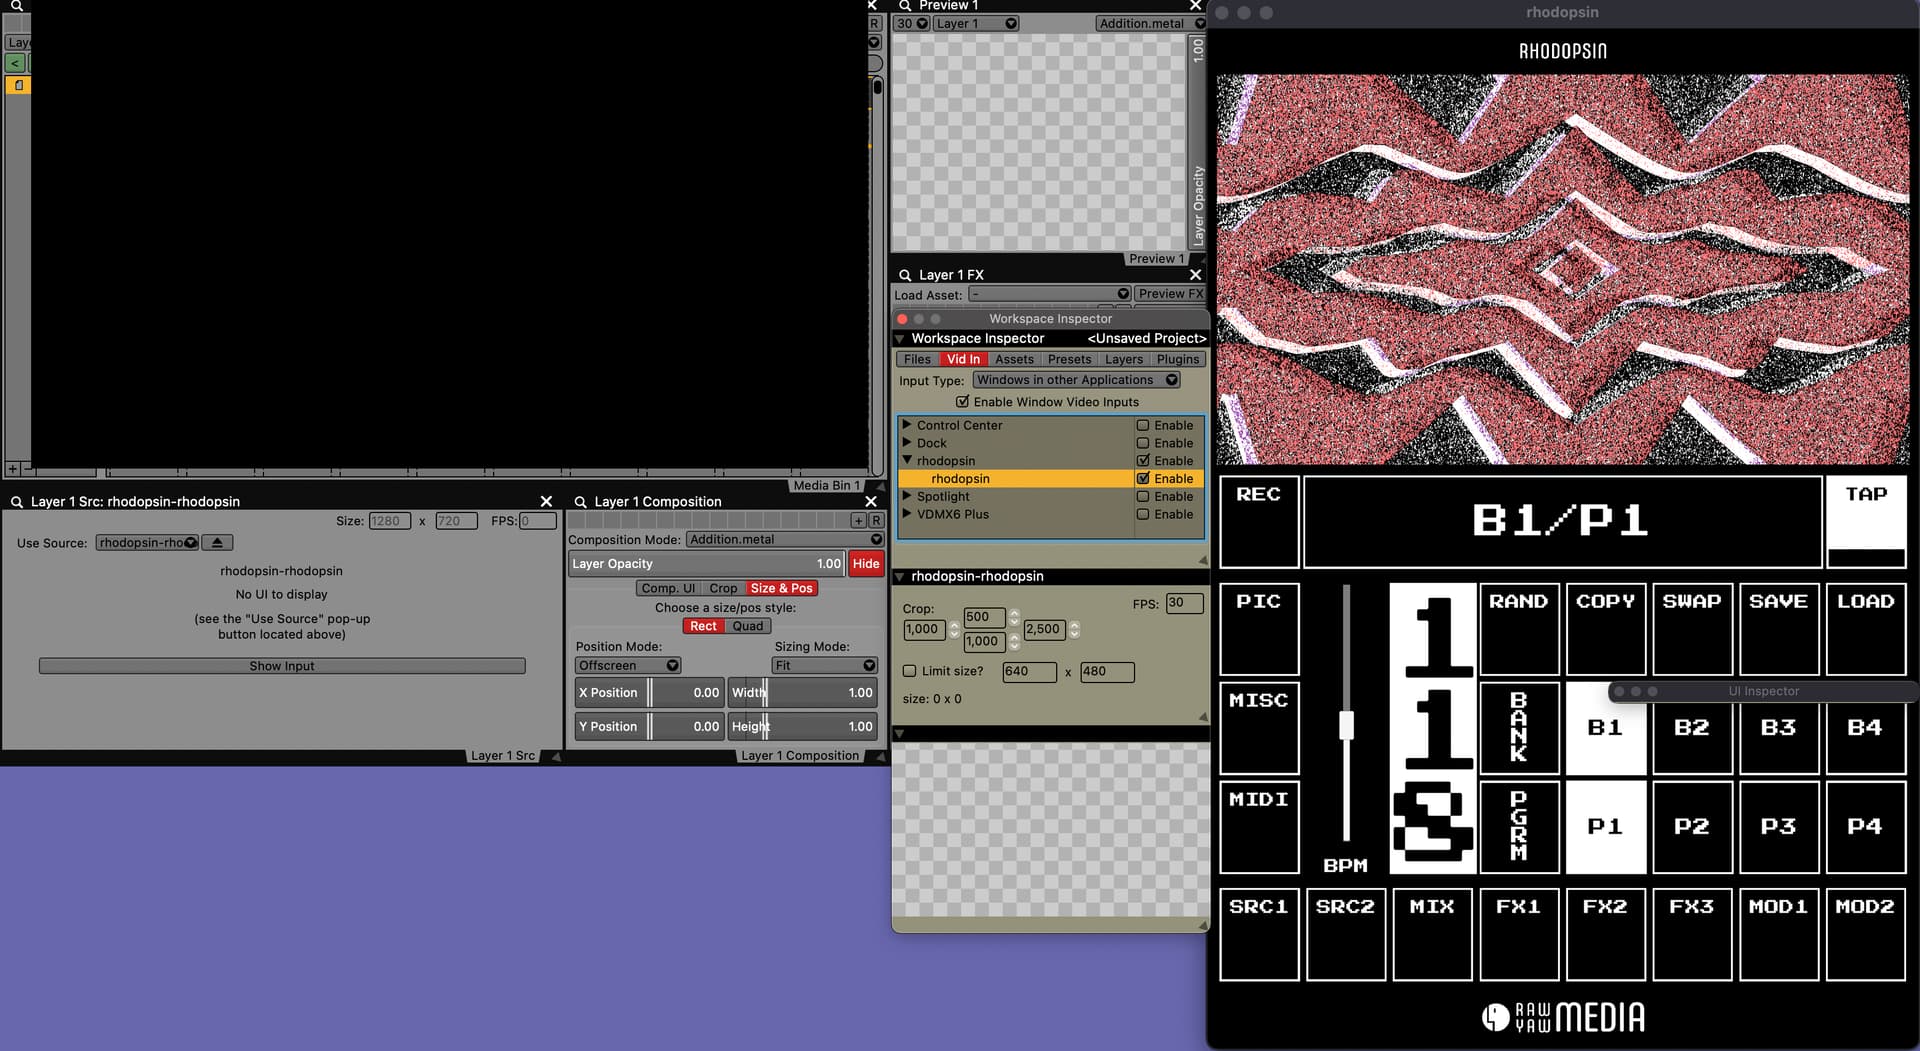Click the SWAP pad
The height and width of the screenshot is (1051, 1920).
tap(1692, 629)
